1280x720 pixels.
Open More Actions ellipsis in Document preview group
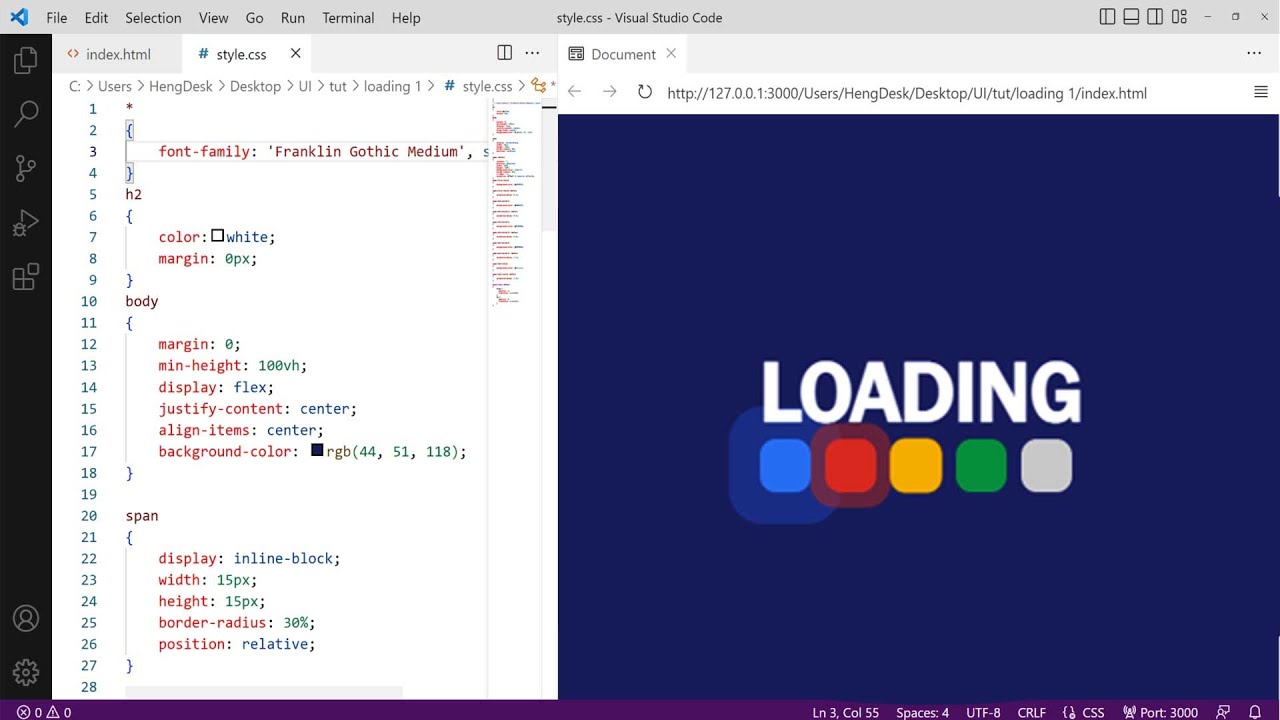coord(1254,53)
